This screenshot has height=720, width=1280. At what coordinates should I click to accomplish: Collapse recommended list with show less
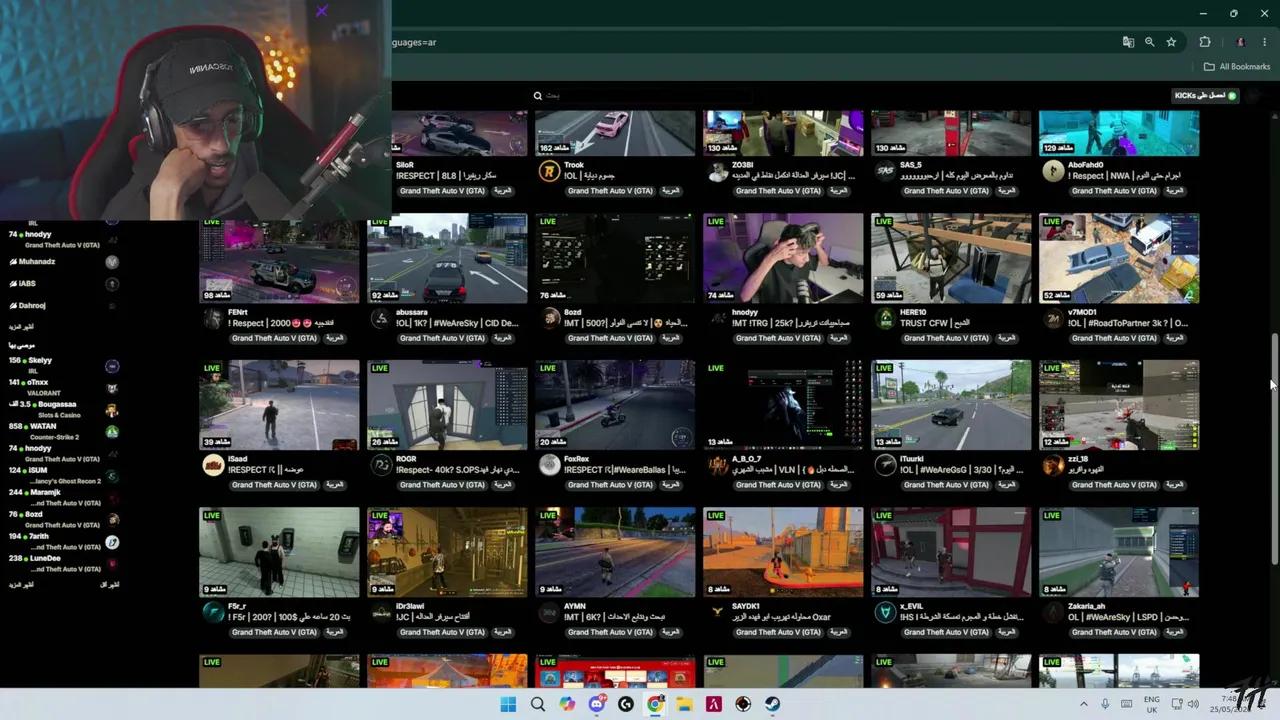[110, 584]
